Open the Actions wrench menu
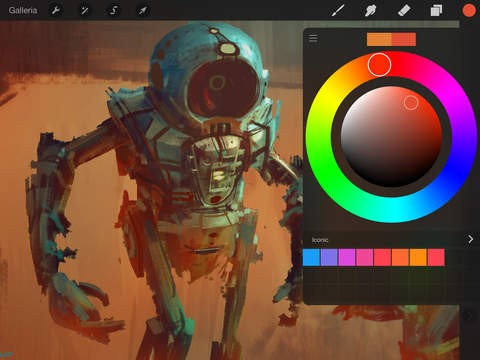The width and height of the screenshot is (480, 360). (x=56, y=10)
